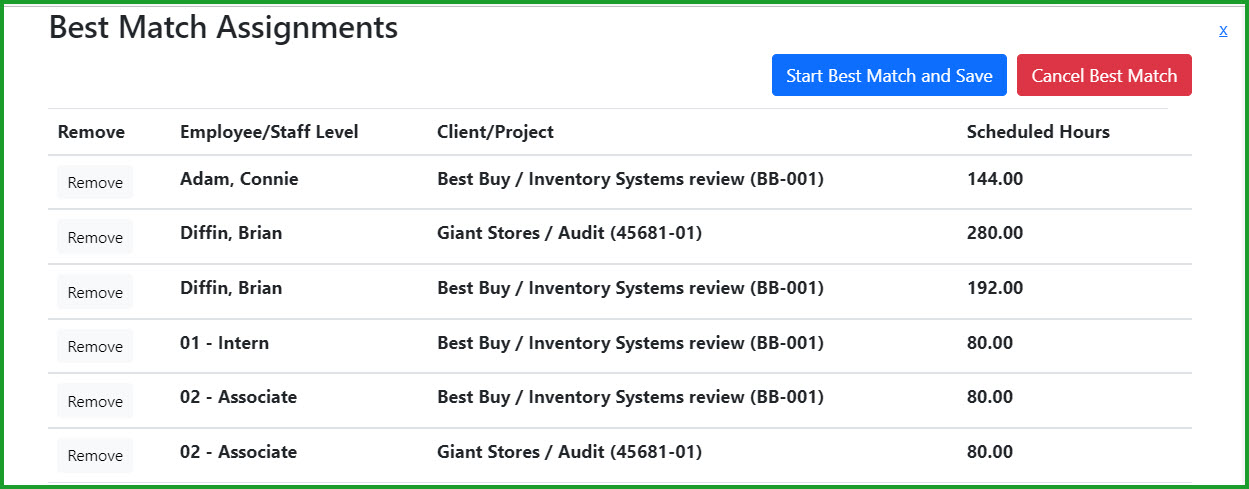The image size is (1249, 489).
Task: Click the 280.00 scheduled hours value
Action: (x=995, y=233)
